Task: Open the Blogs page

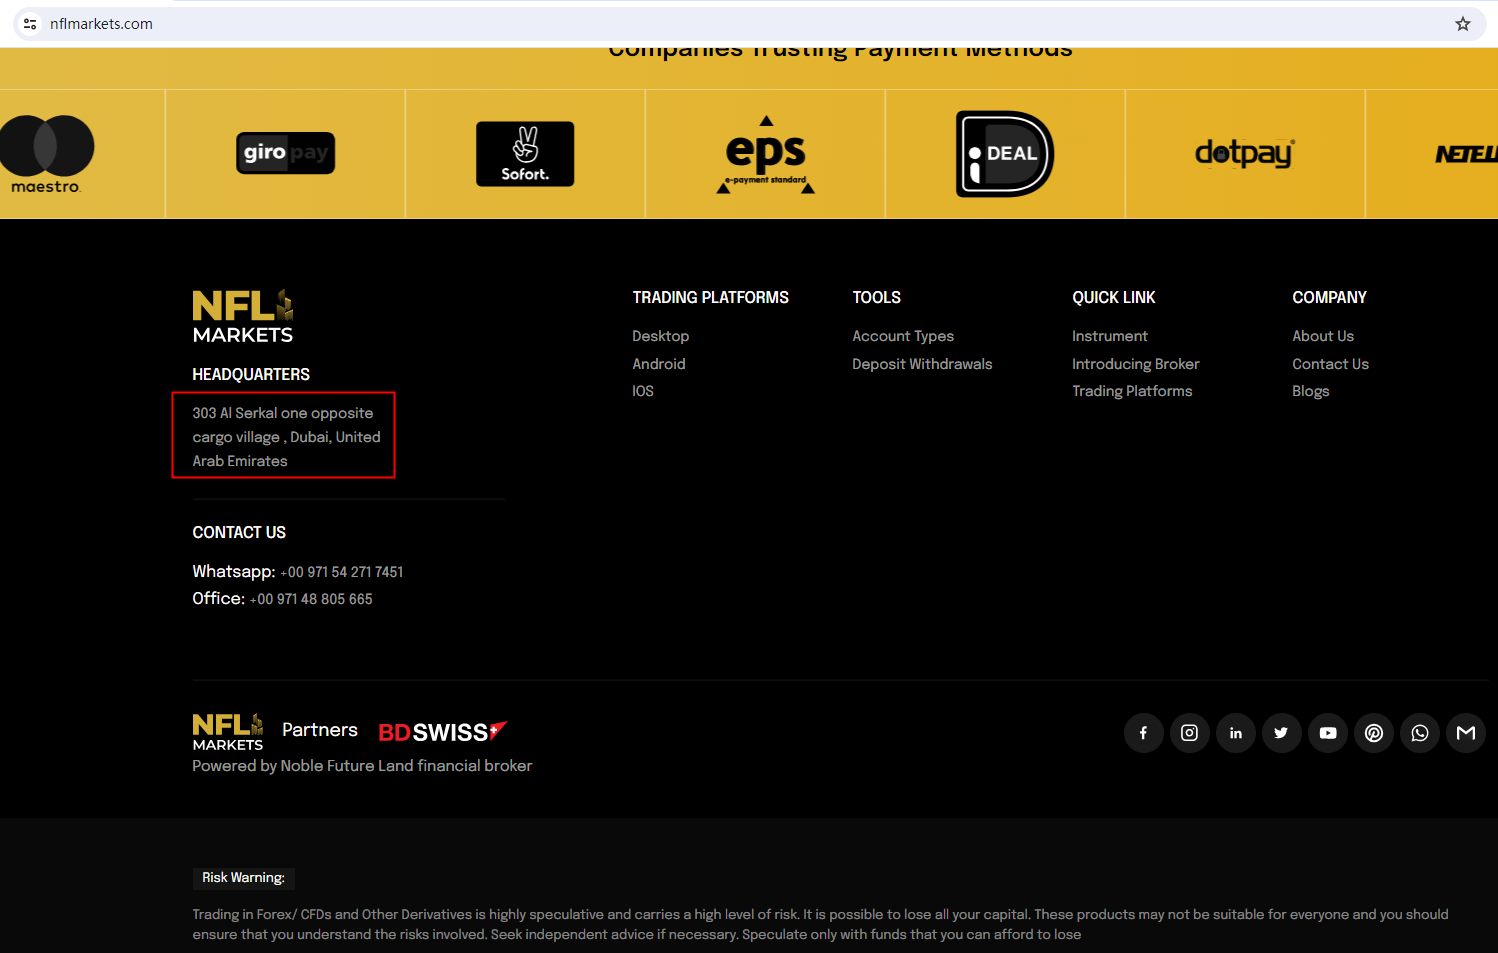Action: coord(1310,391)
